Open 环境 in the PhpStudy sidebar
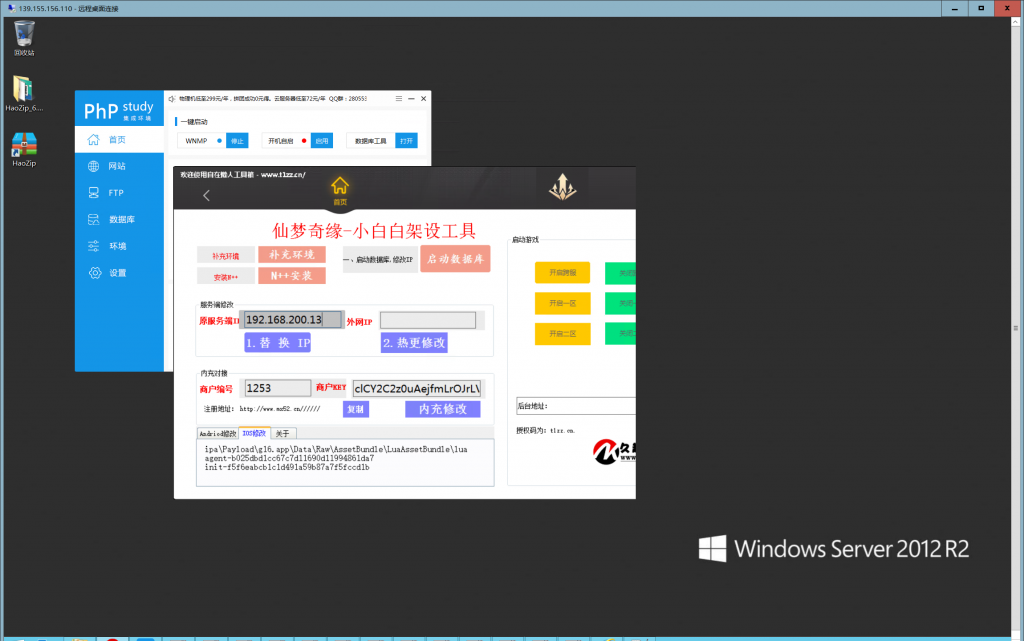The image size is (1024, 641). 119,246
